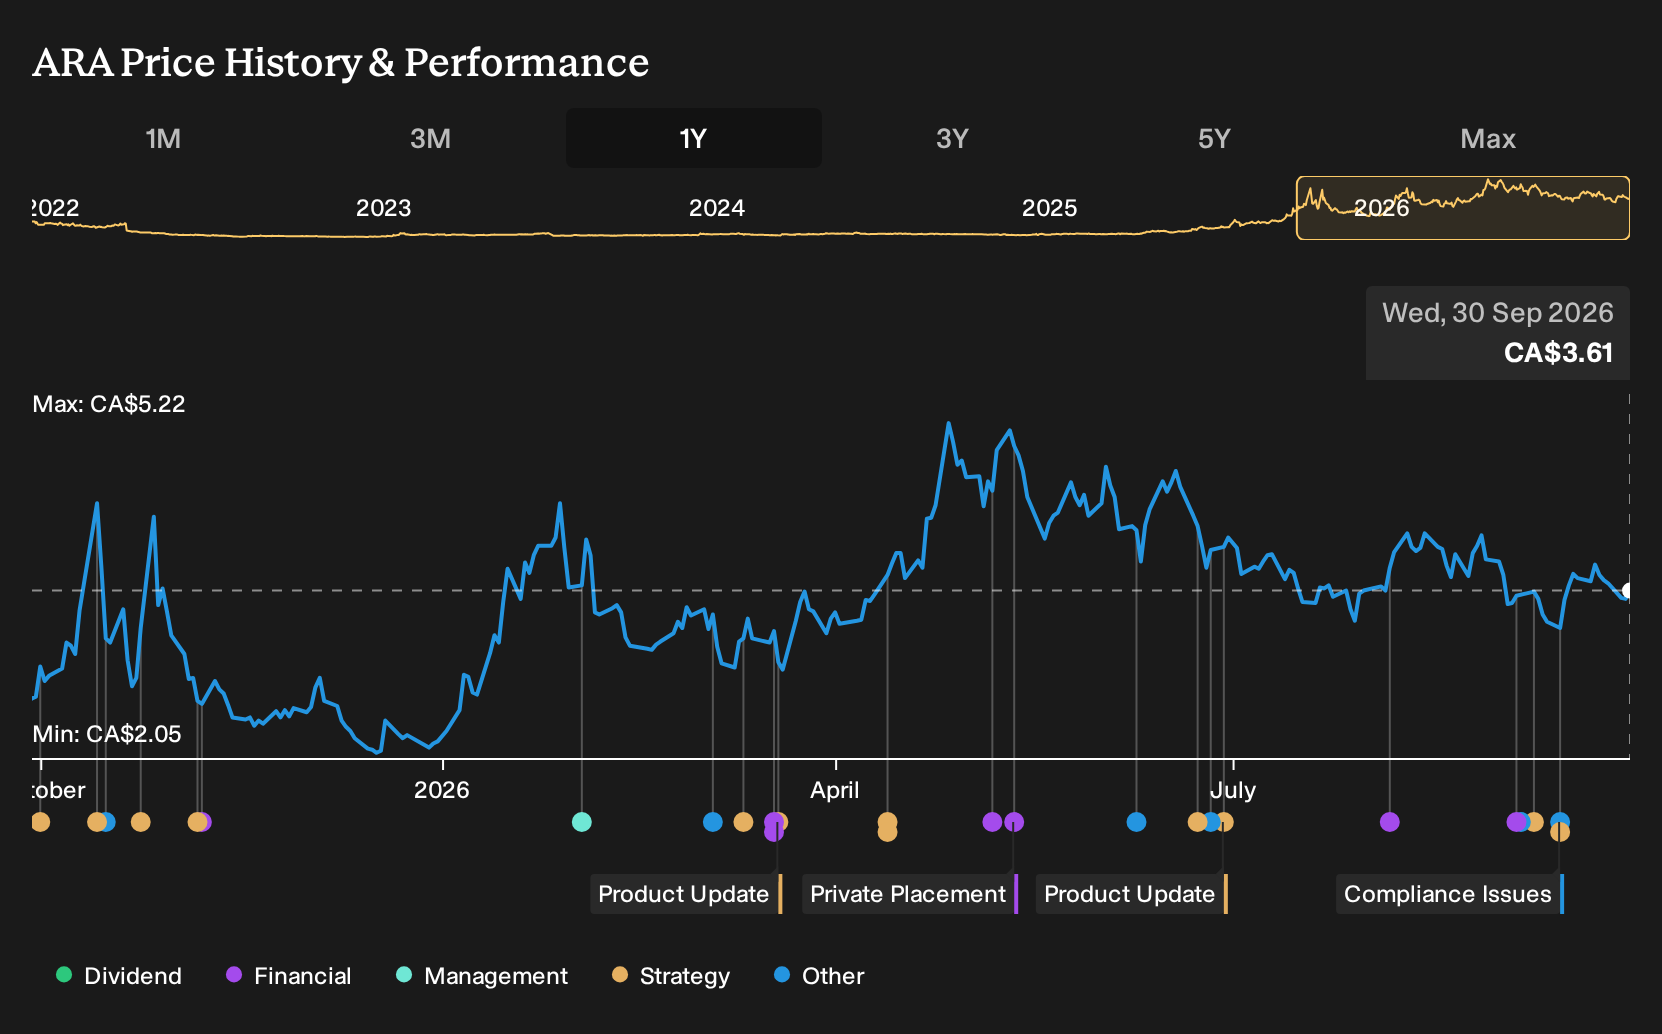Switch to the 1M time range
The width and height of the screenshot is (1662, 1034).
coord(163,138)
